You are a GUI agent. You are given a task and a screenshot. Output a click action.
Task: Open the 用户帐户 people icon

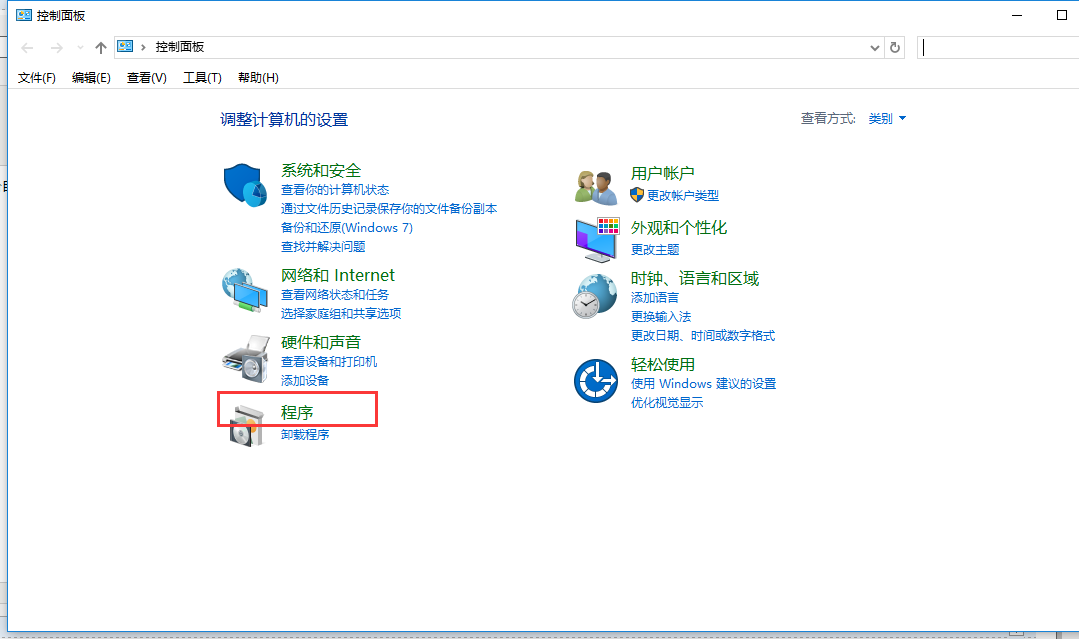point(596,188)
